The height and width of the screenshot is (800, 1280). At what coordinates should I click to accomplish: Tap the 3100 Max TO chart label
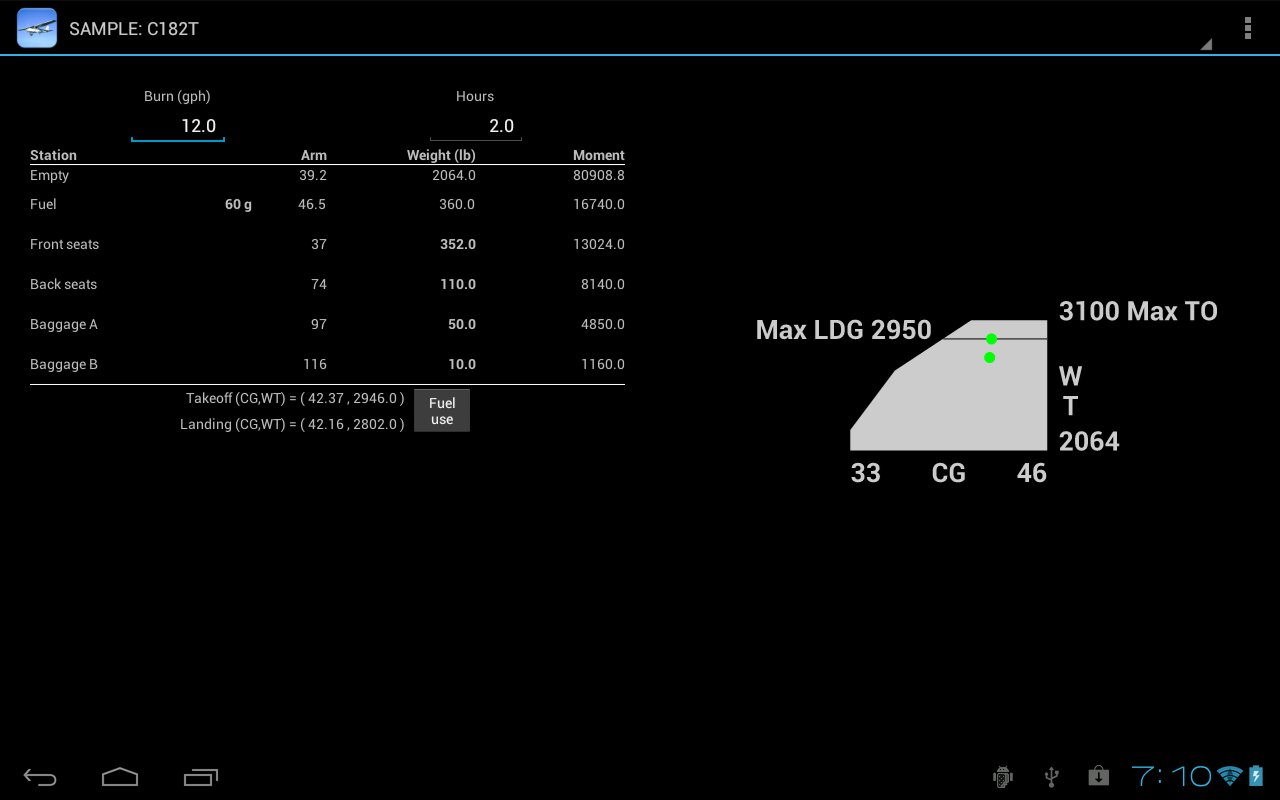point(1138,311)
